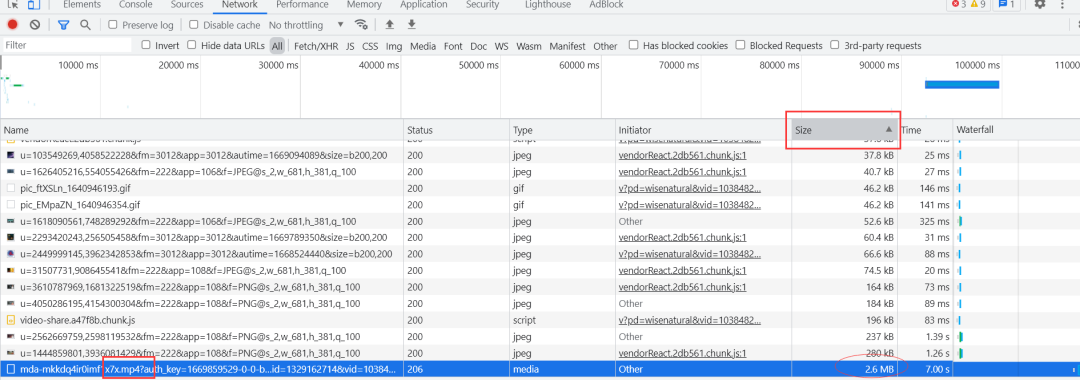
Task: Click the blue bar in the timeline overview
Action: (962, 85)
